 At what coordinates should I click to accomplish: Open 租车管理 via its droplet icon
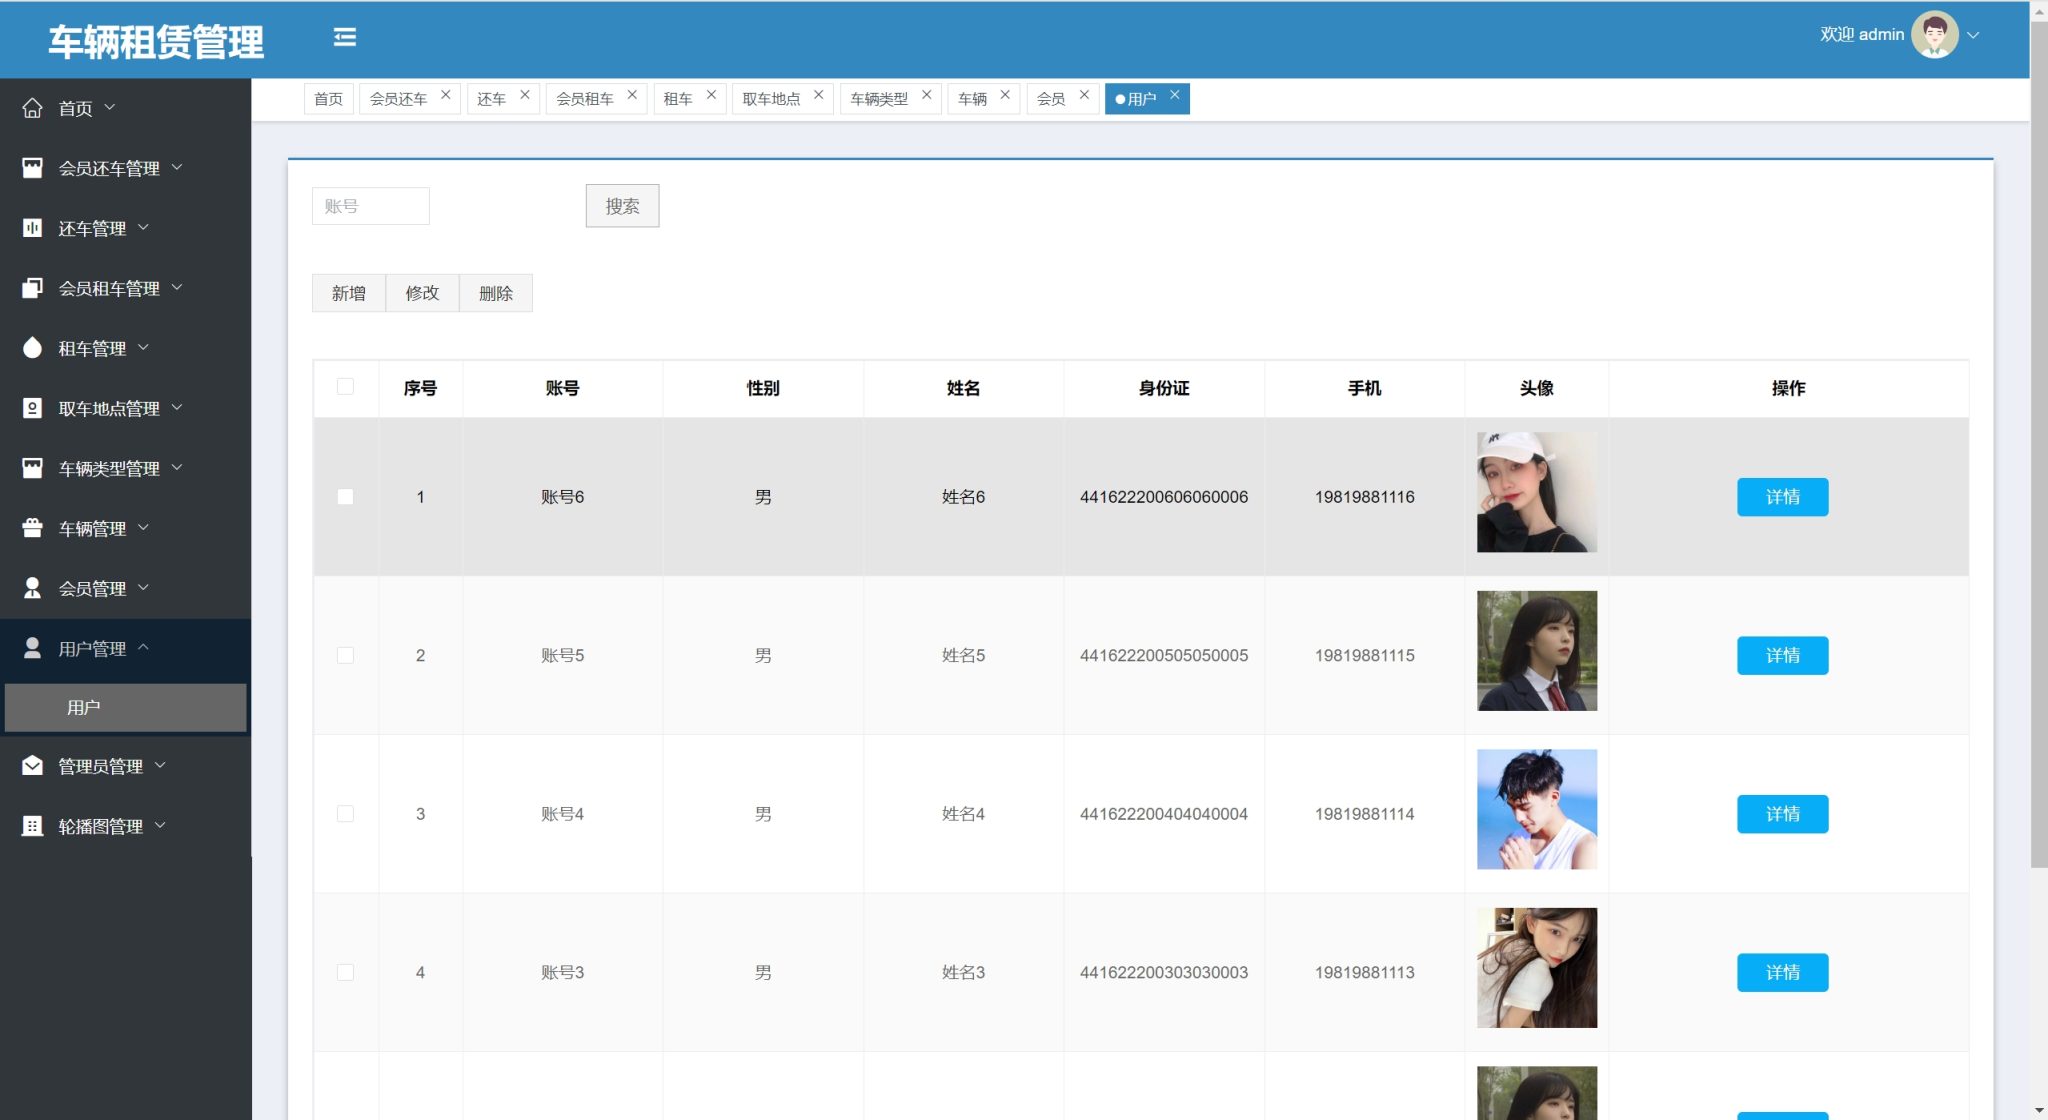pos(33,347)
